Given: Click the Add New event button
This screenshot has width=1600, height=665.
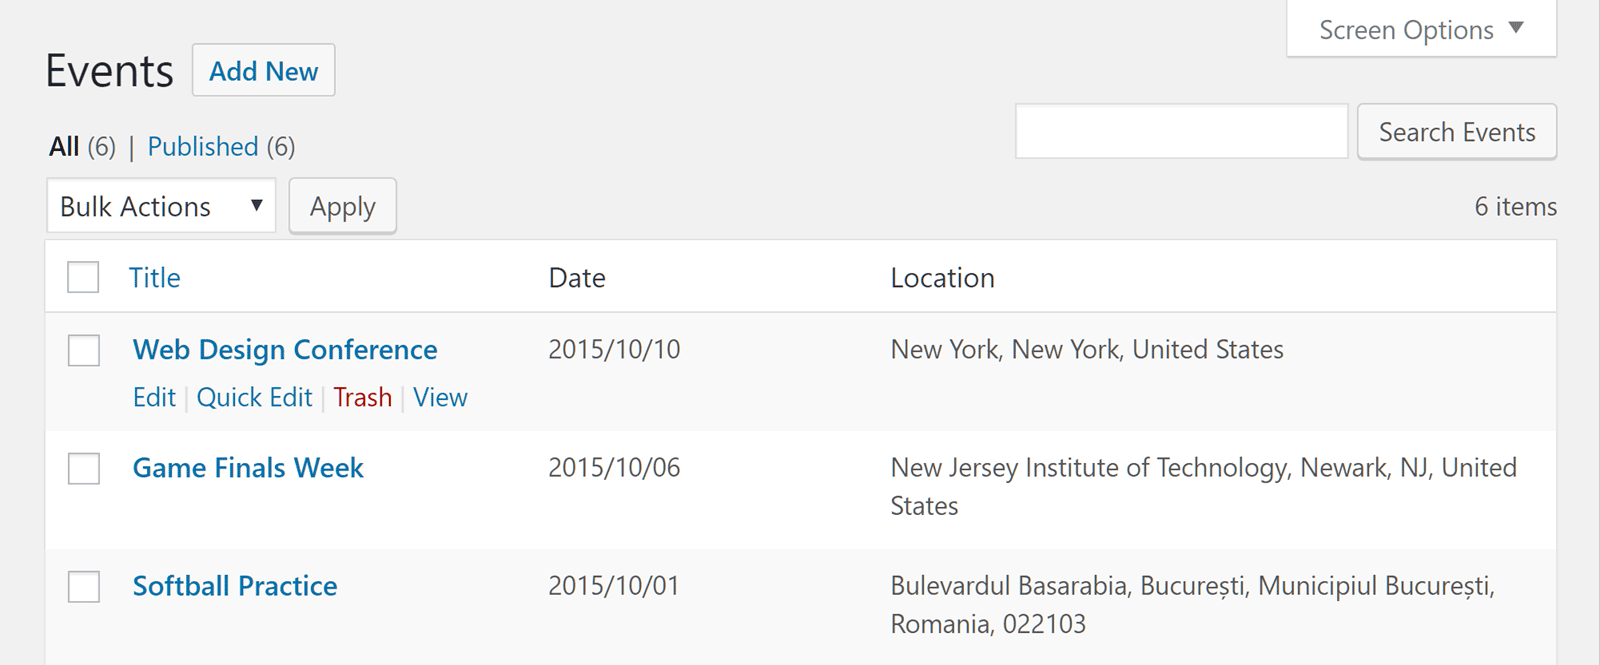Looking at the screenshot, I should [263, 71].
